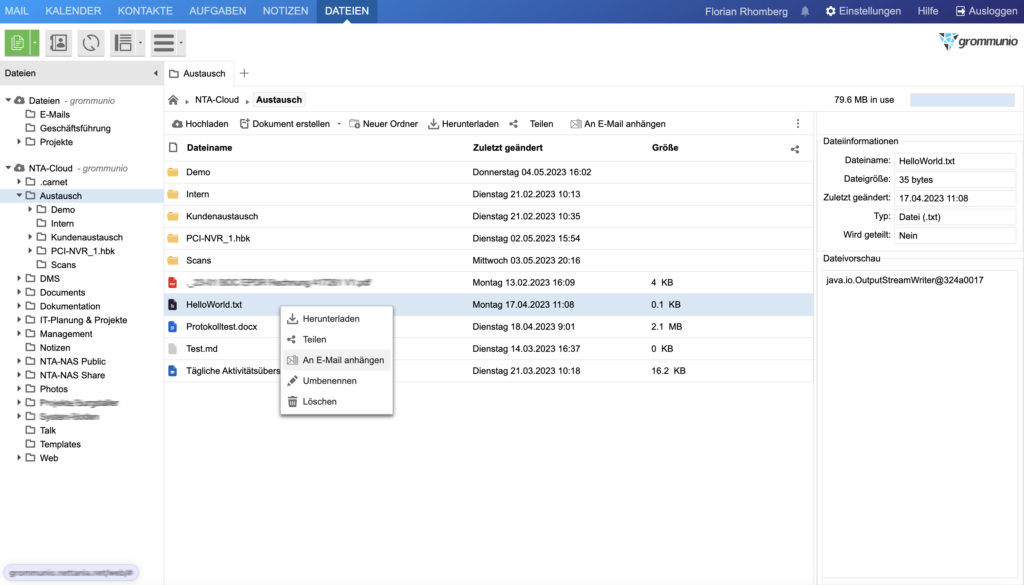Click the Teilen toolbar button
This screenshot has width=1024, height=585.
tap(531, 124)
